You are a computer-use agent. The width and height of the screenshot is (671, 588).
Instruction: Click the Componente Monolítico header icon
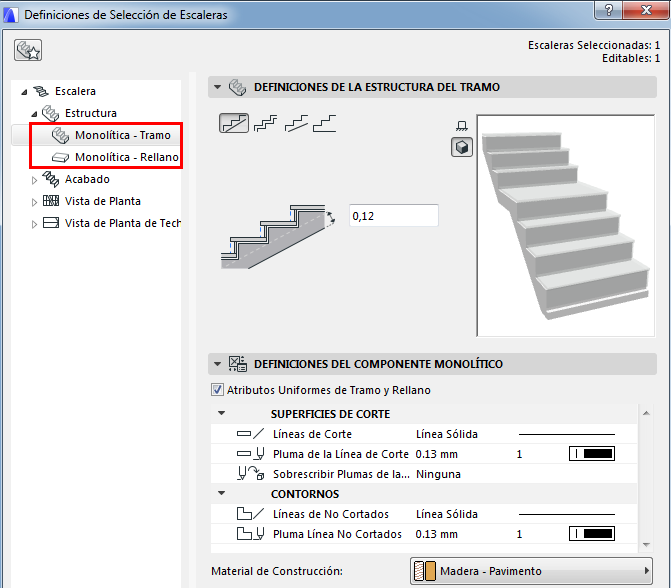pyautogui.click(x=238, y=364)
